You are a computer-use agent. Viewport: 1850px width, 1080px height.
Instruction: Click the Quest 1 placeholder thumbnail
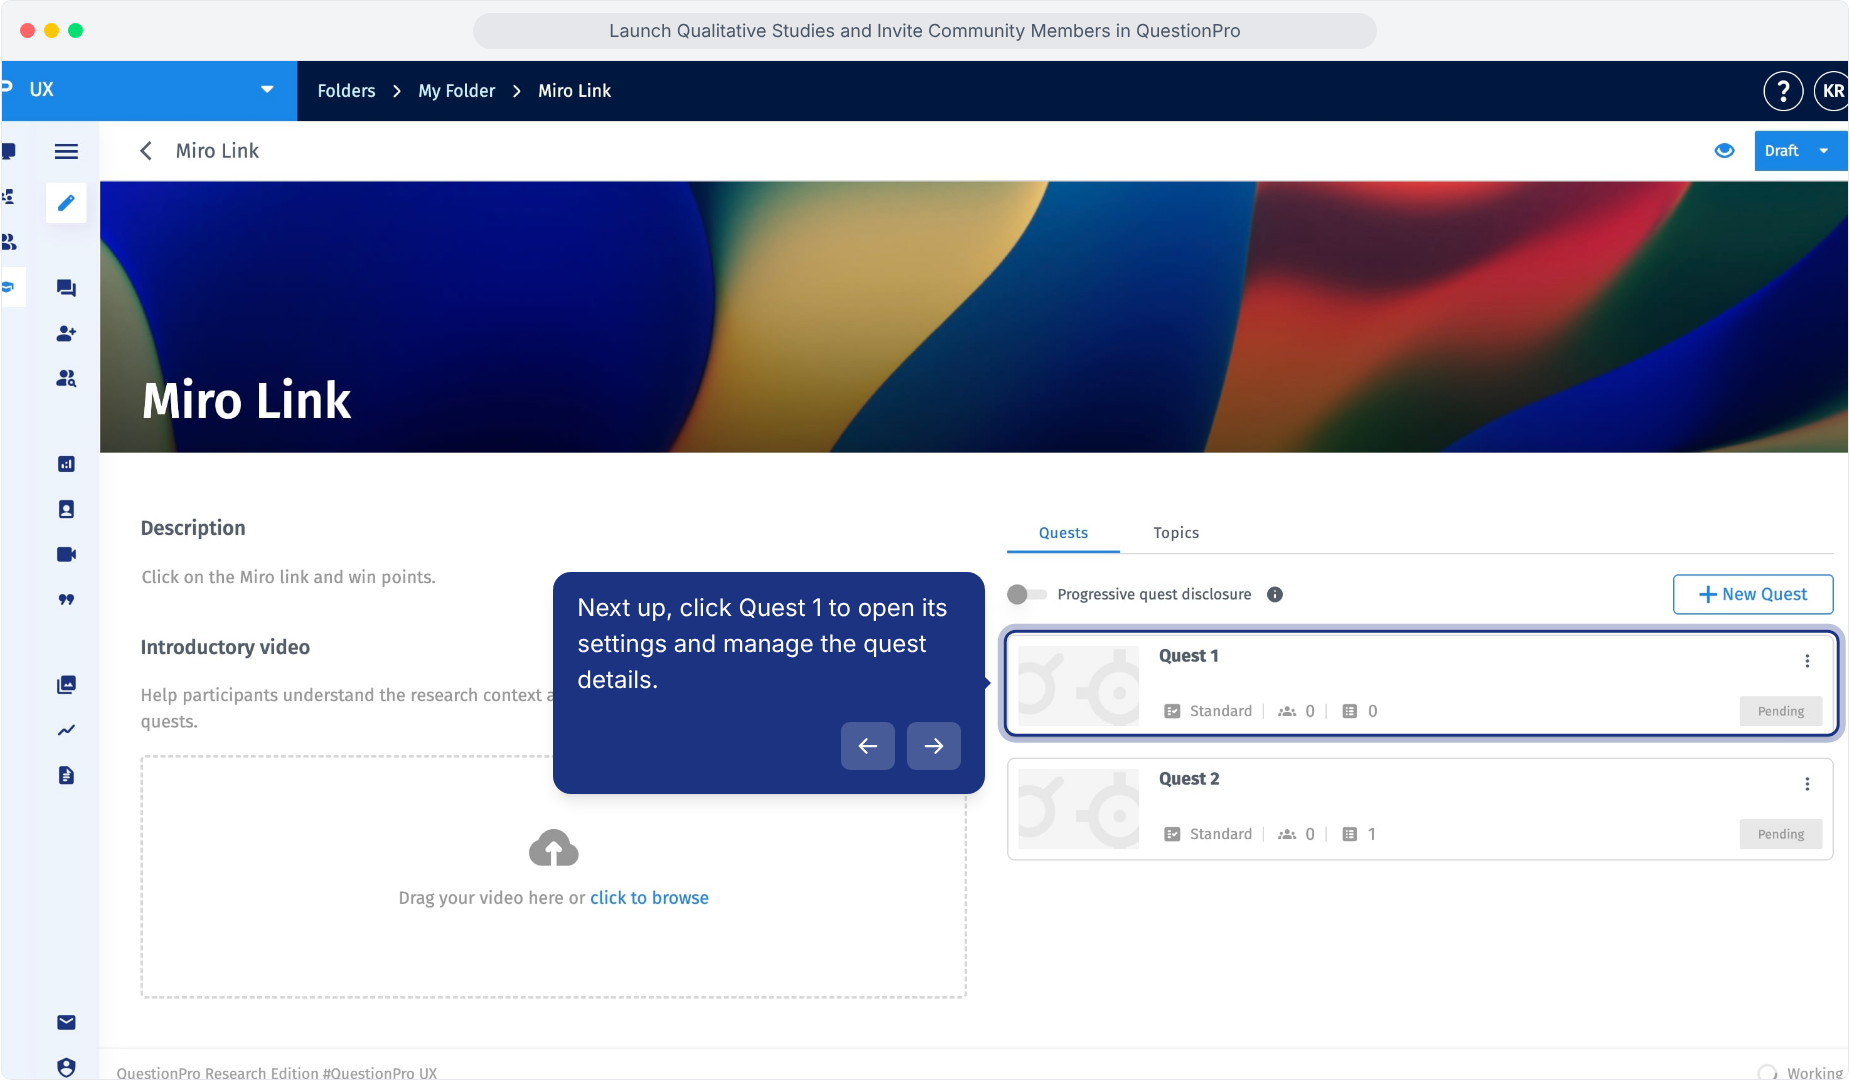pyautogui.click(x=1078, y=686)
